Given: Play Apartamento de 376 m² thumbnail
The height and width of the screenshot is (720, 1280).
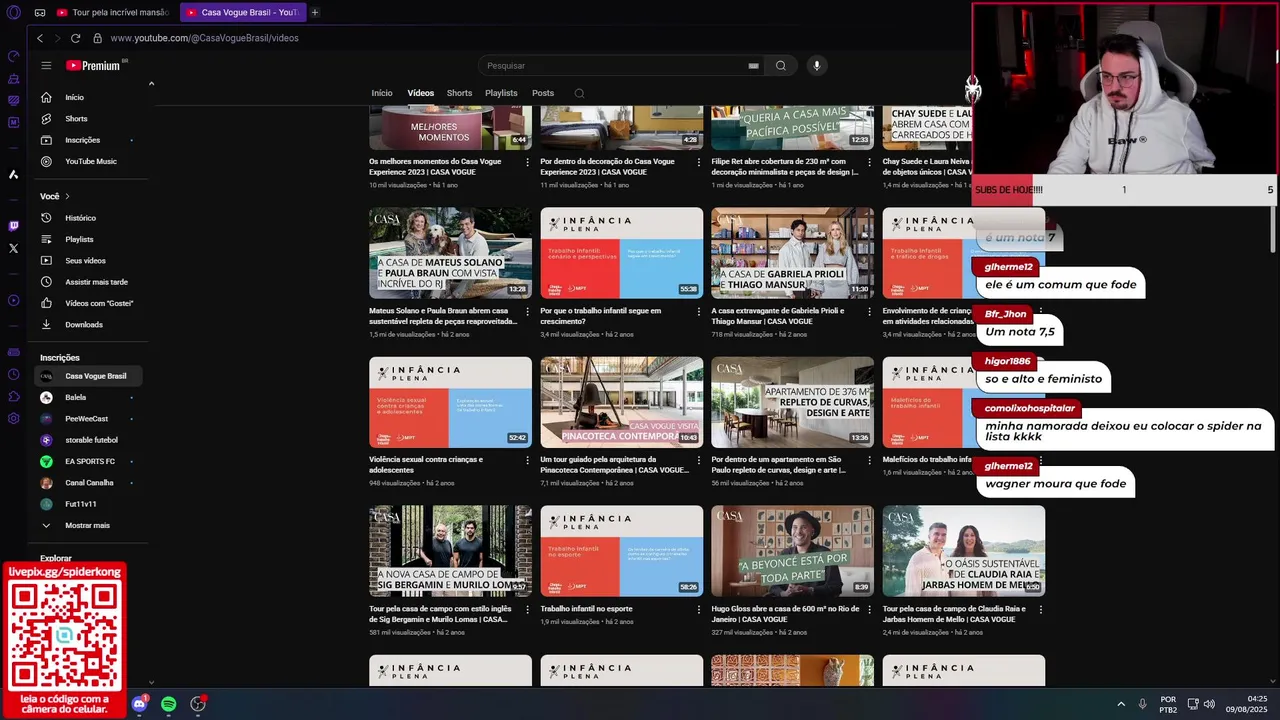Looking at the screenshot, I should click(x=792, y=402).
